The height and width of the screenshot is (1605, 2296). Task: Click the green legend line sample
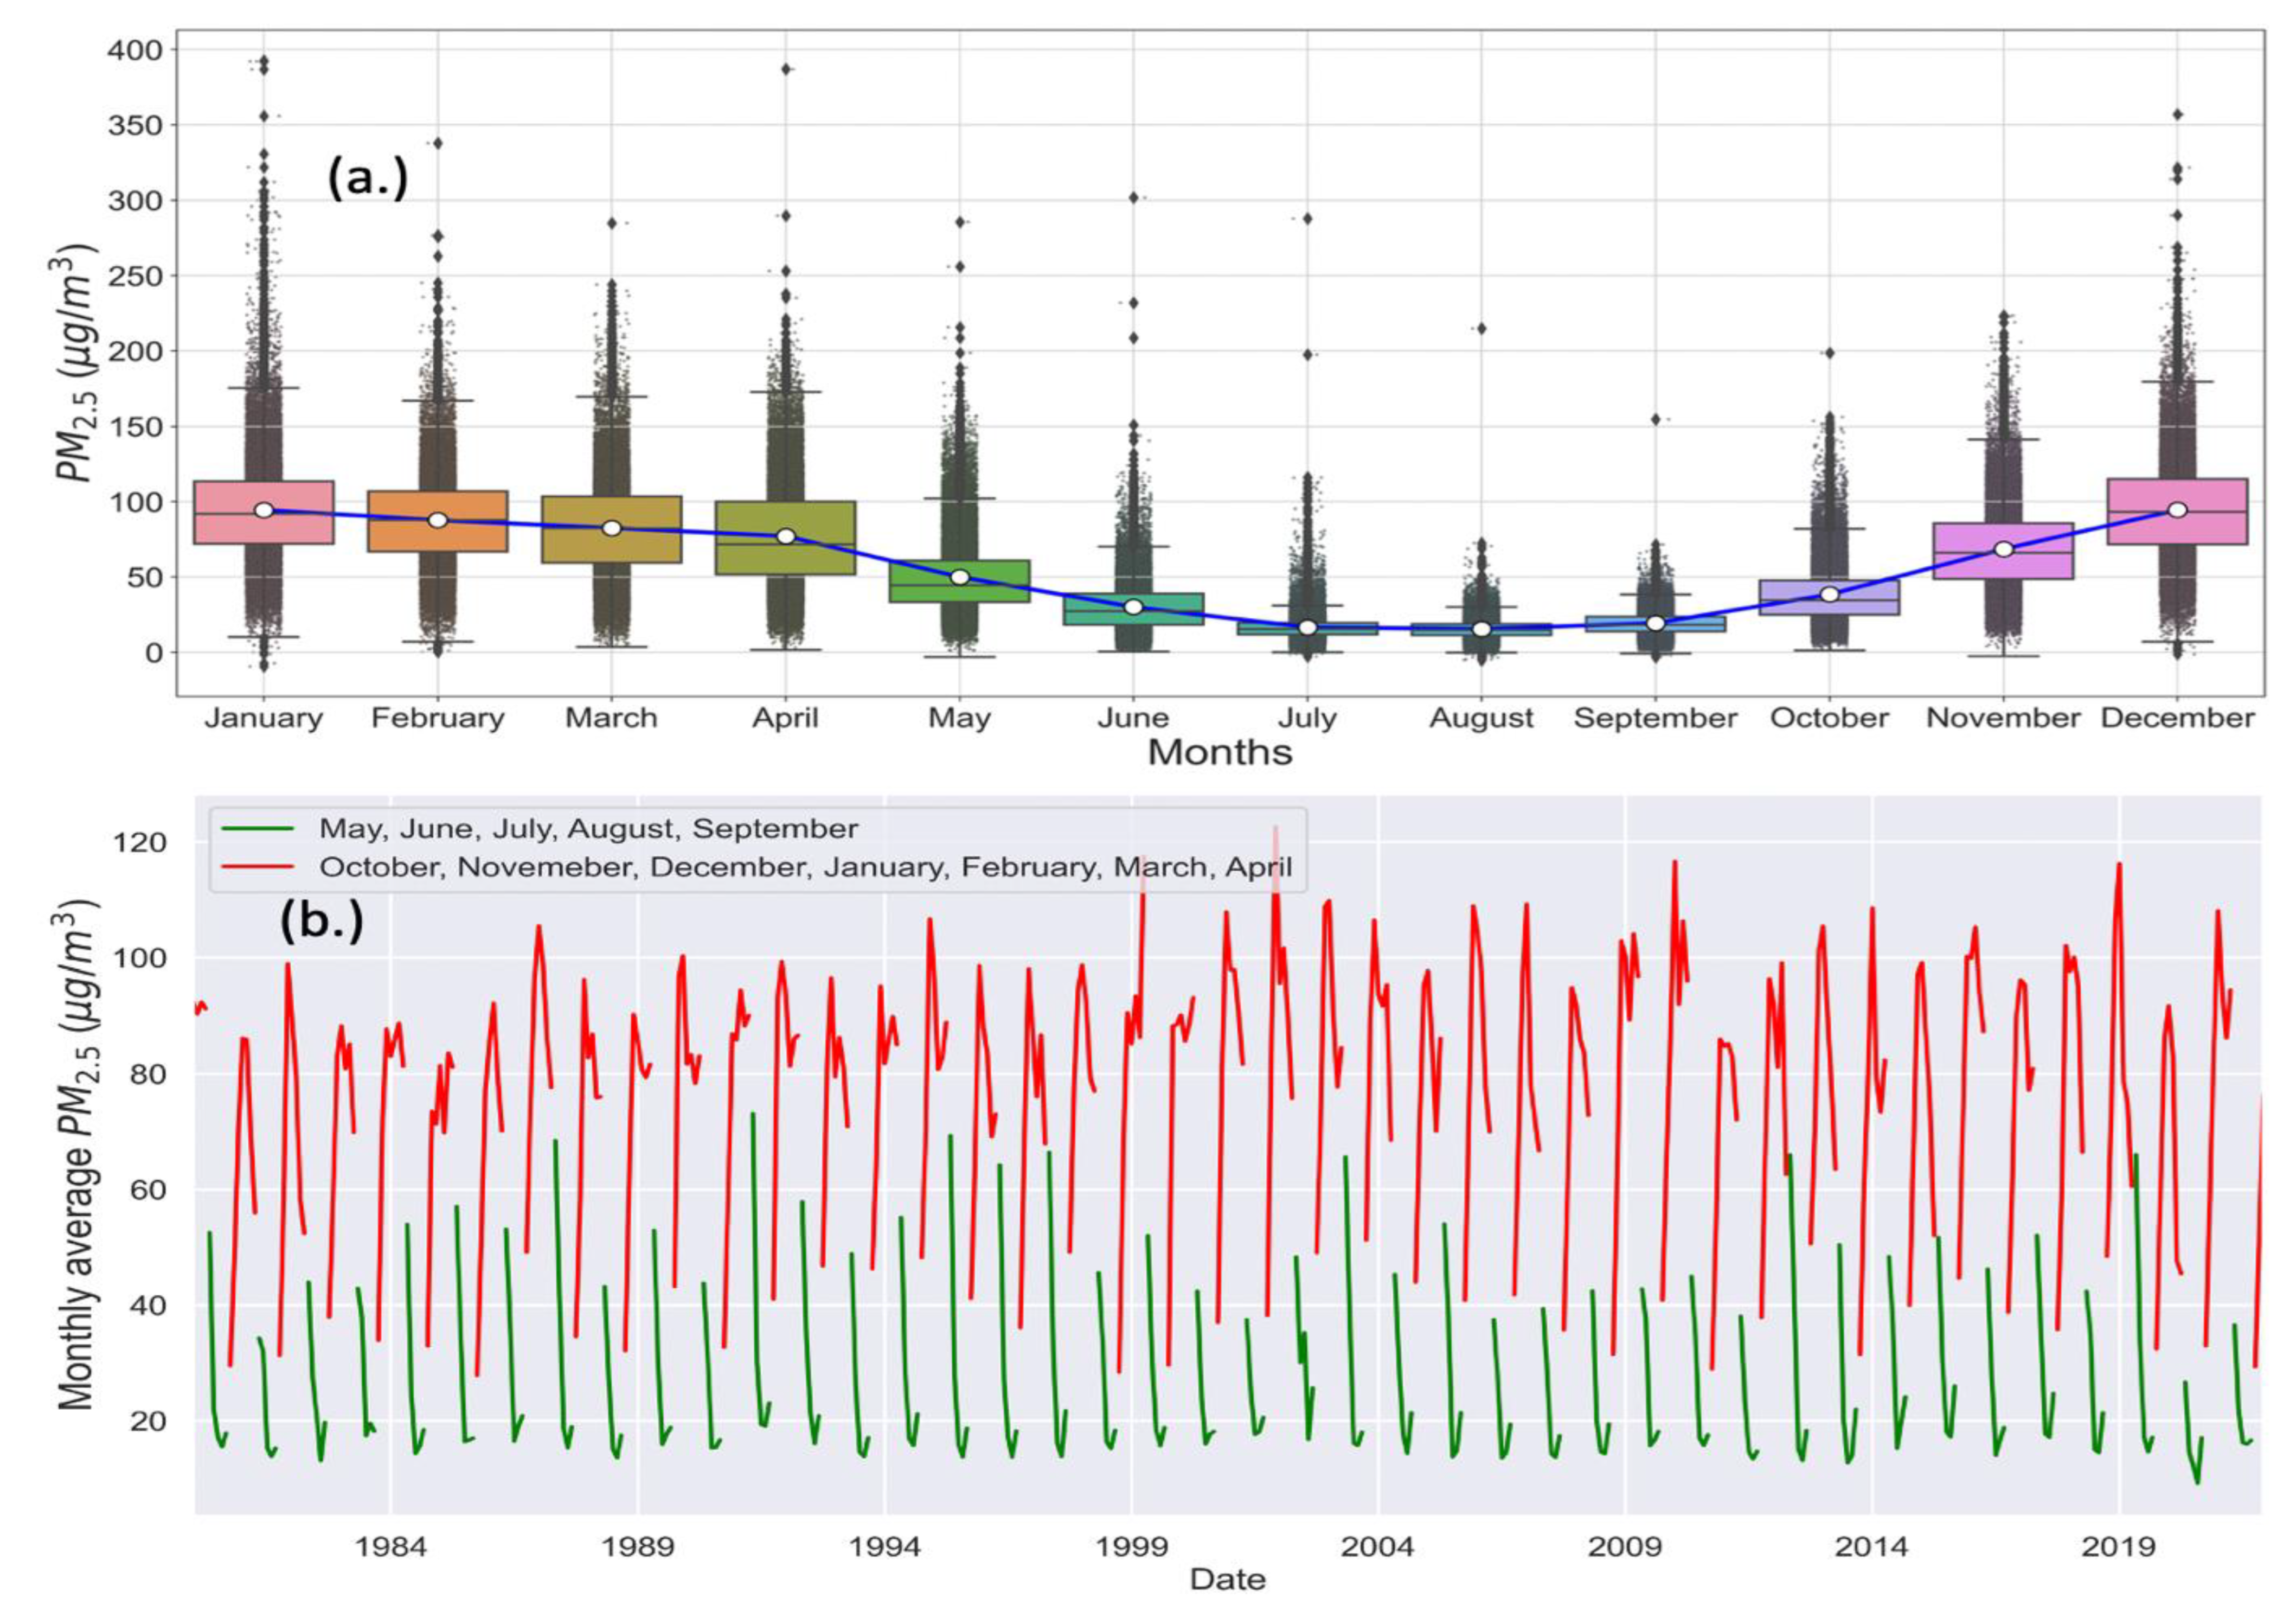pyautogui.click(x=256, y=829)
